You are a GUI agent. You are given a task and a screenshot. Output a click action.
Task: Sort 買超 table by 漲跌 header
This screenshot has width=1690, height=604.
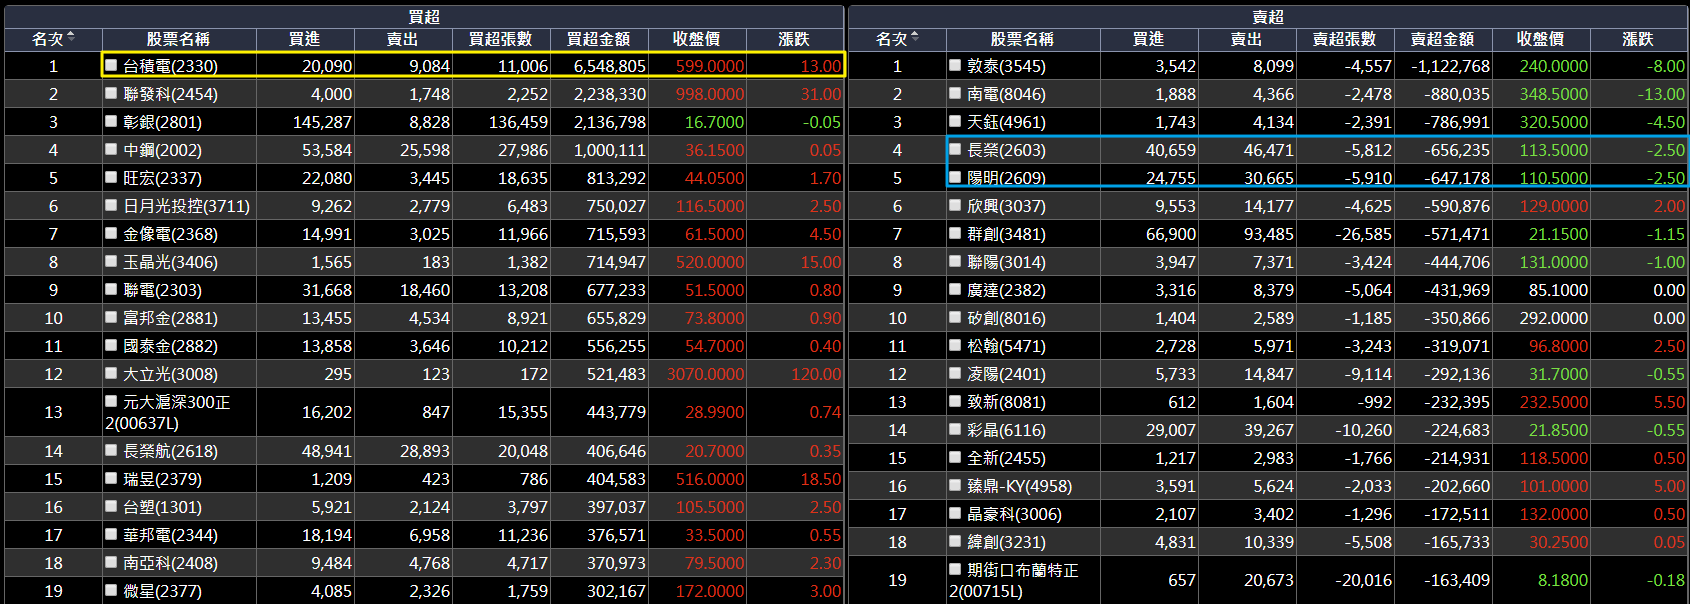794,39
